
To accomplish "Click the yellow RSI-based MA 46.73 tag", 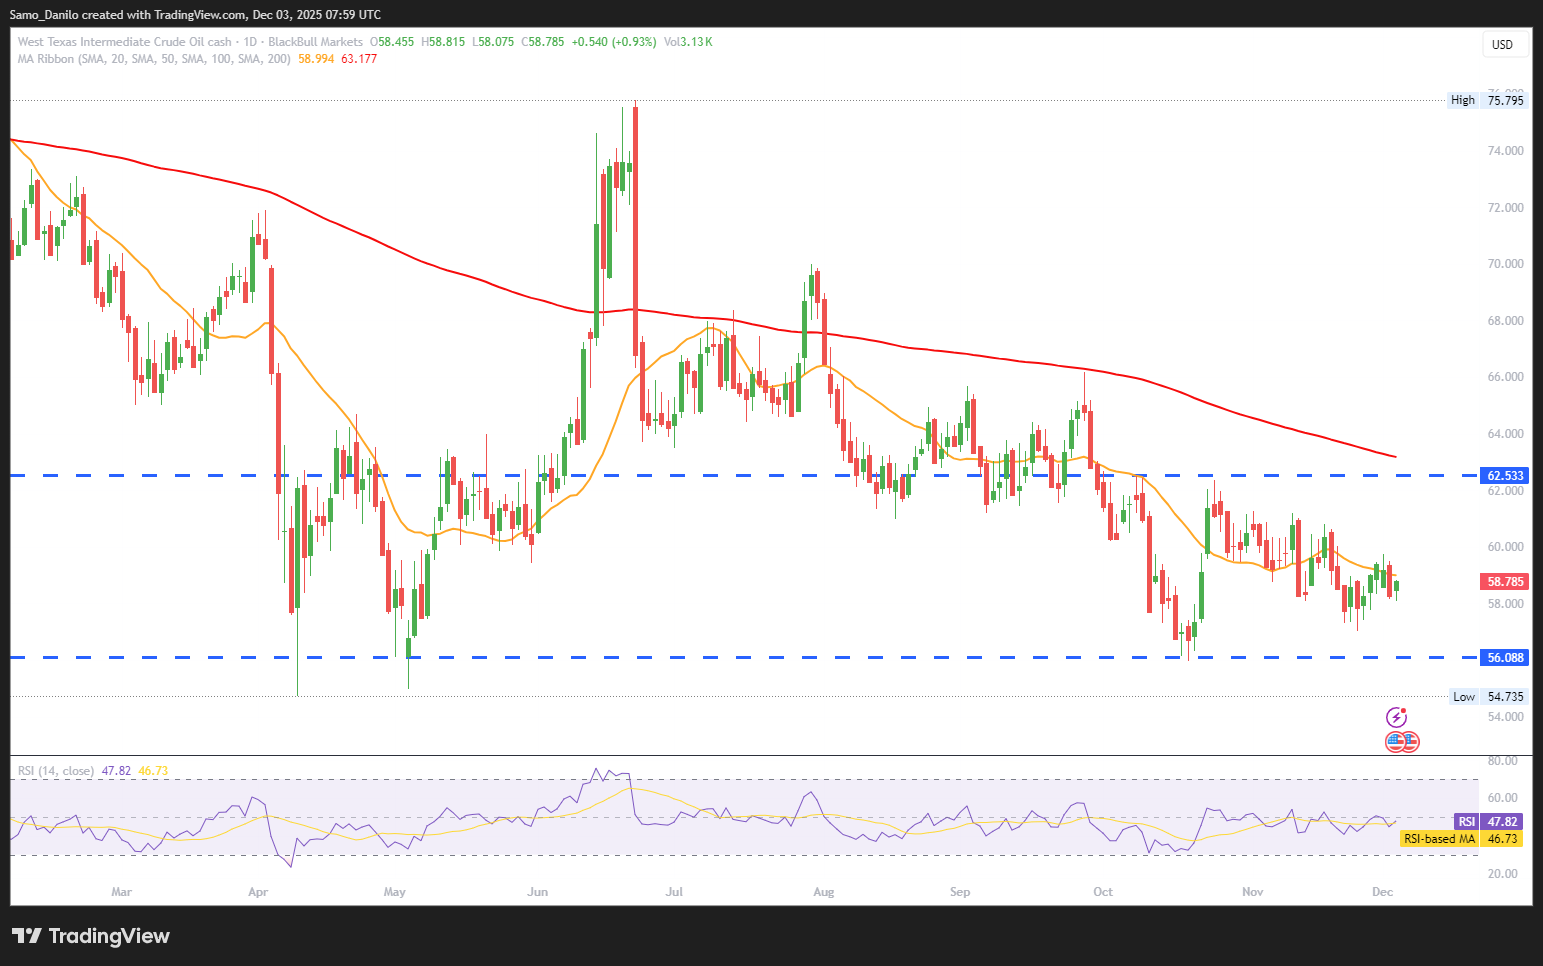I will coord(1462,839).
